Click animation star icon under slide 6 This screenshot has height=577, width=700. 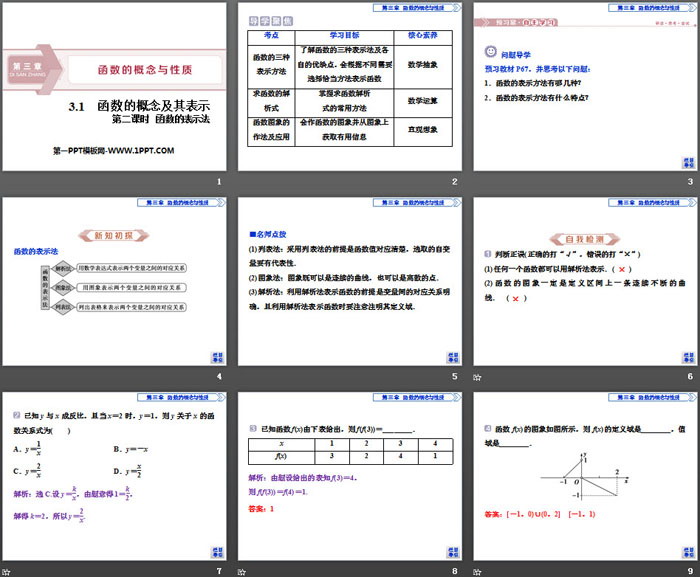[x=477, y=377]
